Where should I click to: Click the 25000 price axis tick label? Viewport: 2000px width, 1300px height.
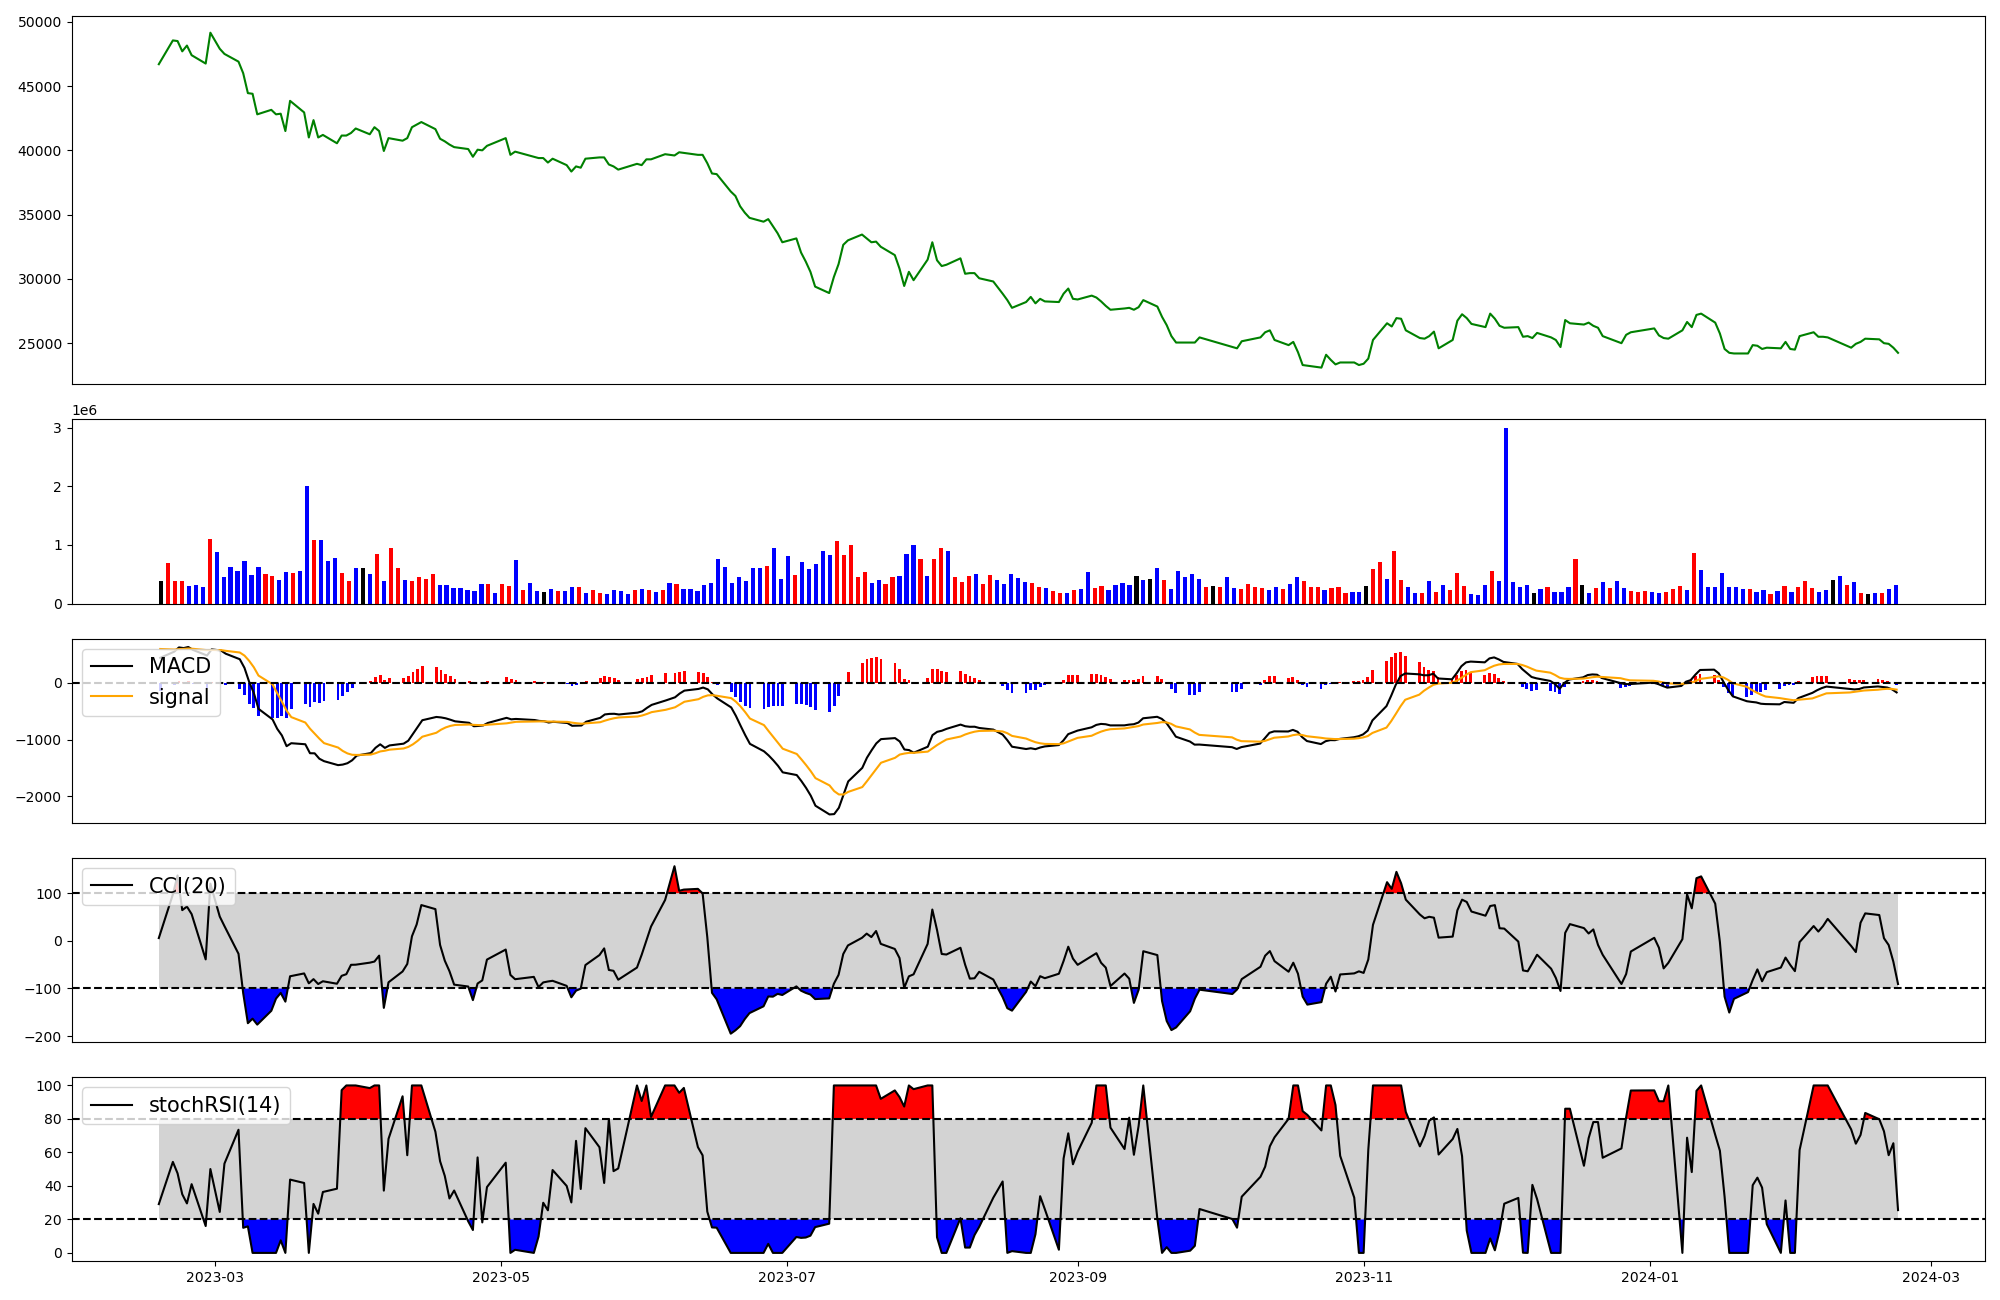click(40, 344)
